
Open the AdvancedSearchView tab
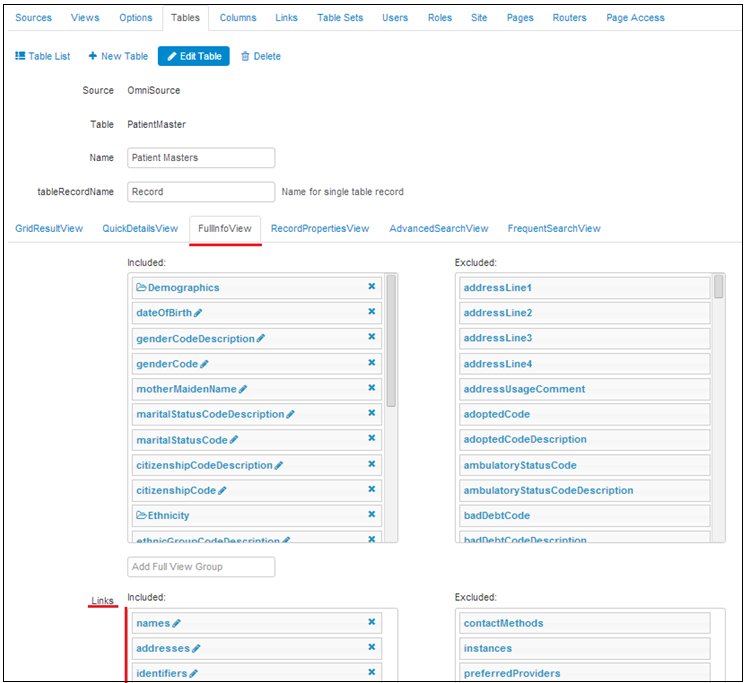(438, 229)
